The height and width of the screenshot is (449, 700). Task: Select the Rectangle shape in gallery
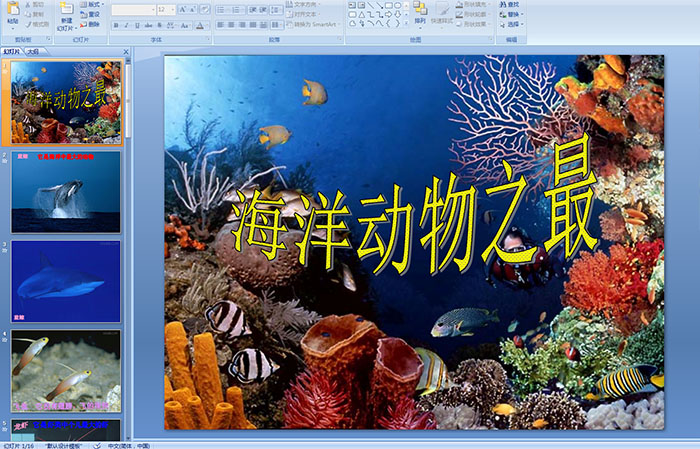(x=389, y=5)
